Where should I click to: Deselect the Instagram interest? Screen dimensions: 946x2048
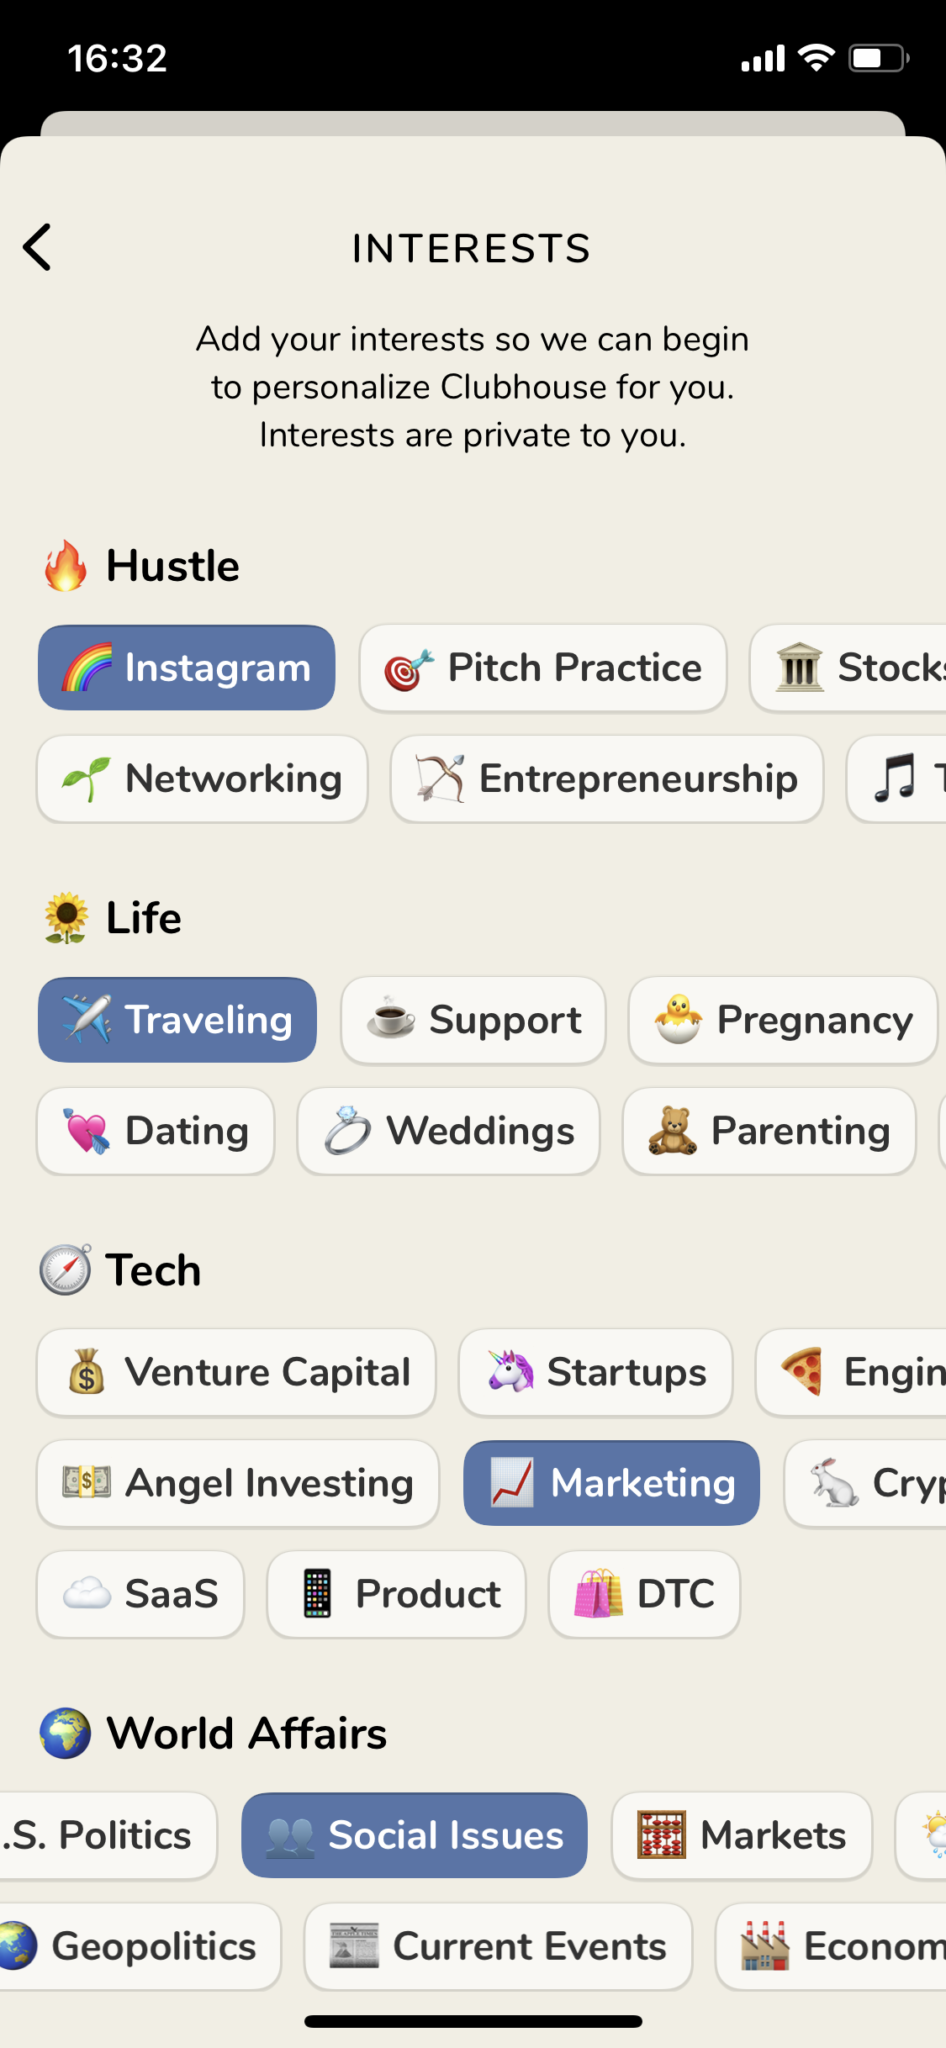click(187, 668)
